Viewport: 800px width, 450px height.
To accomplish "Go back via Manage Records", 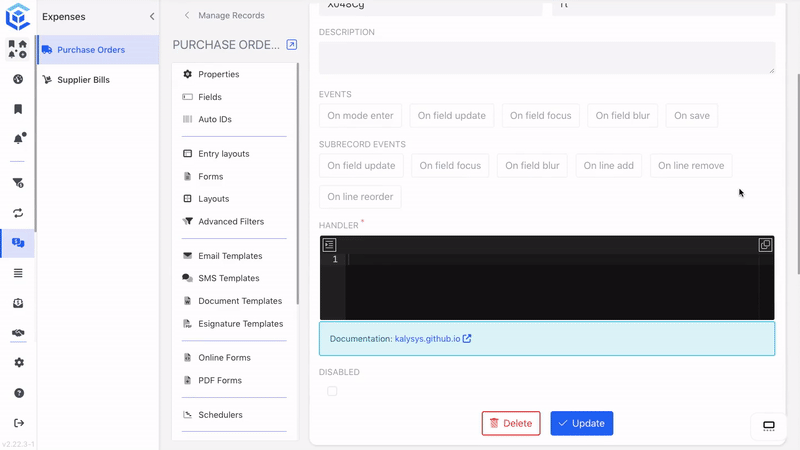I will click(224, 15).
